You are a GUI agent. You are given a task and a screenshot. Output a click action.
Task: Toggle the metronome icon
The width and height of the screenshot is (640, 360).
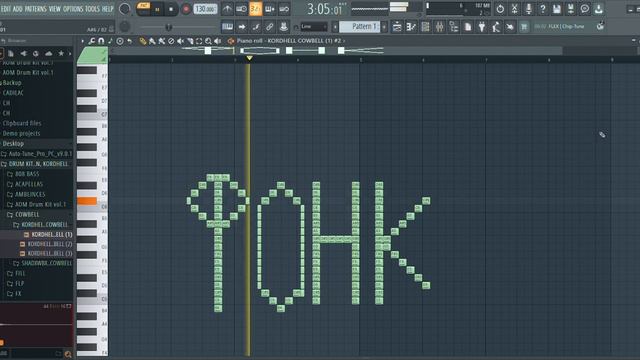coord(227,9)
